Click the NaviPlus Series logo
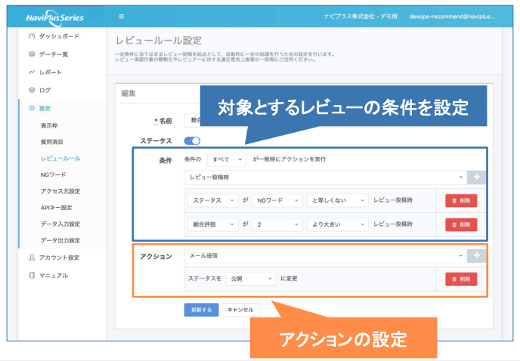The image size is (520, 361). pos(55,17)
